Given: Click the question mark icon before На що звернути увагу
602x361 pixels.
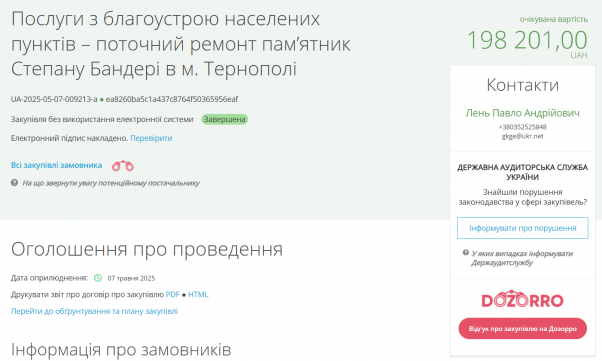Looking at the screenshot, I should coord(15,183).
